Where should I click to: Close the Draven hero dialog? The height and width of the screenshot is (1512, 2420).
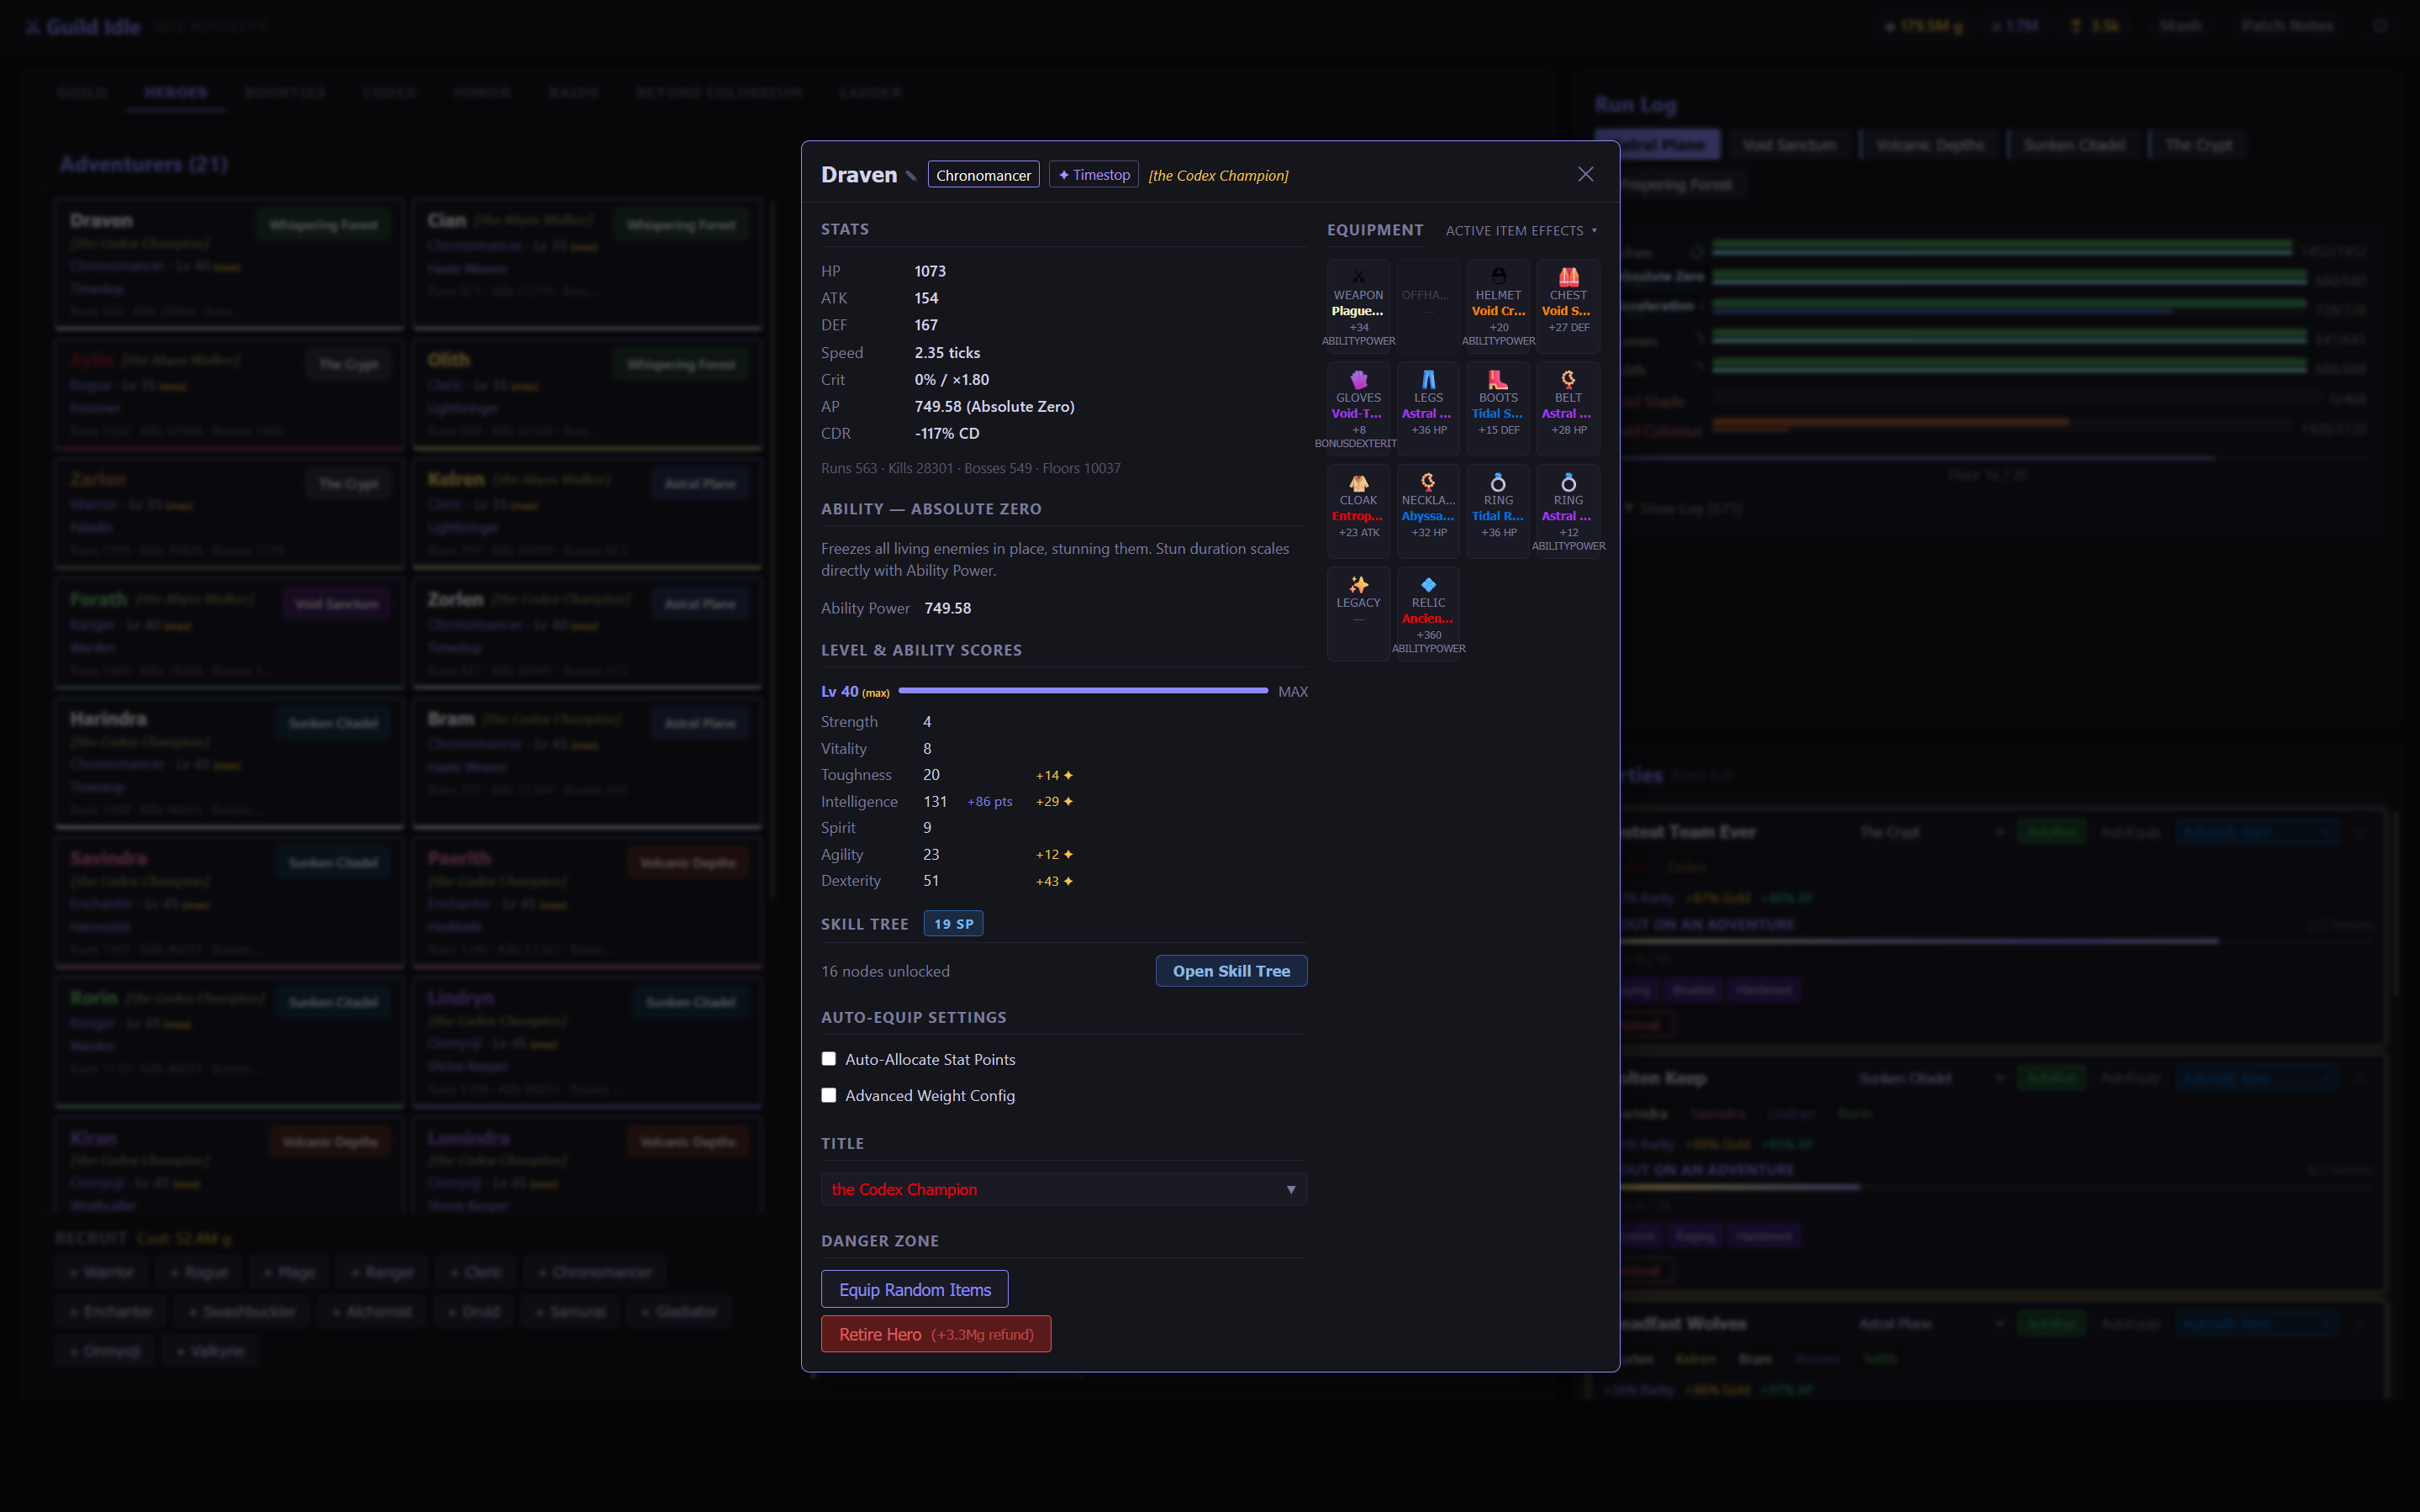click(x=1586, y=174)
